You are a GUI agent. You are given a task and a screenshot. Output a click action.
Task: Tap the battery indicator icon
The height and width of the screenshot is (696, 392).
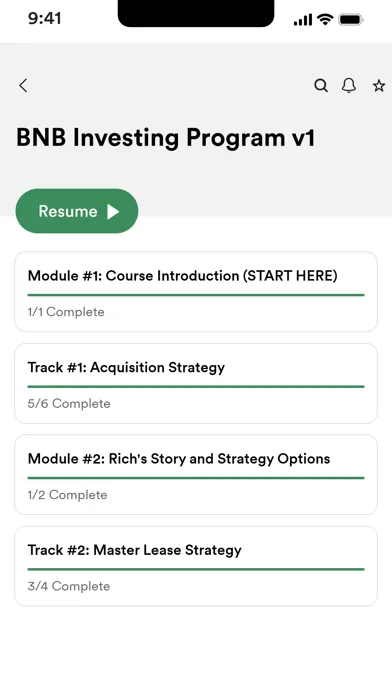pyautogui.click(x=351, y=20)
